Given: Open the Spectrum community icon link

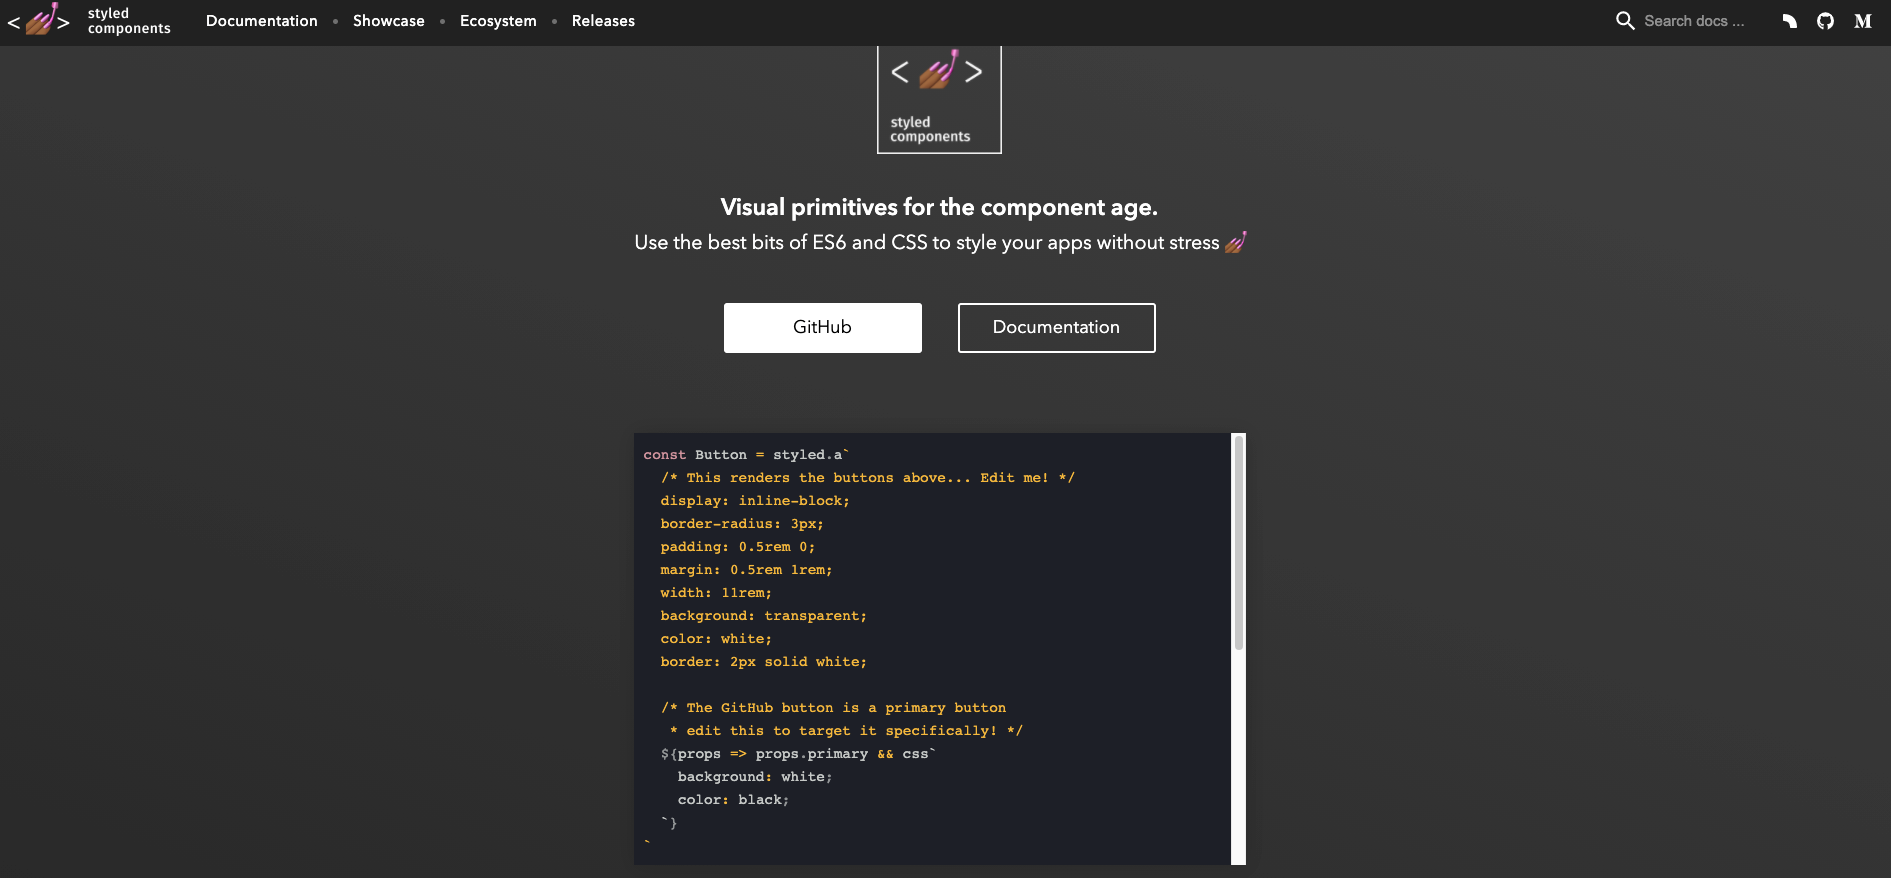Looking at the screenshot, I should 1789,21.
